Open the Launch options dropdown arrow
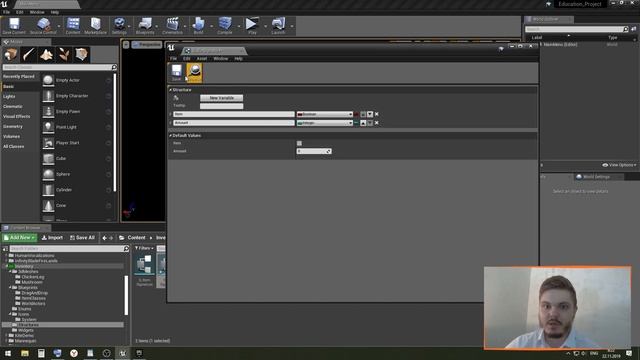The width and height of the screenshot is (640, 360). (x=292, y=26)
